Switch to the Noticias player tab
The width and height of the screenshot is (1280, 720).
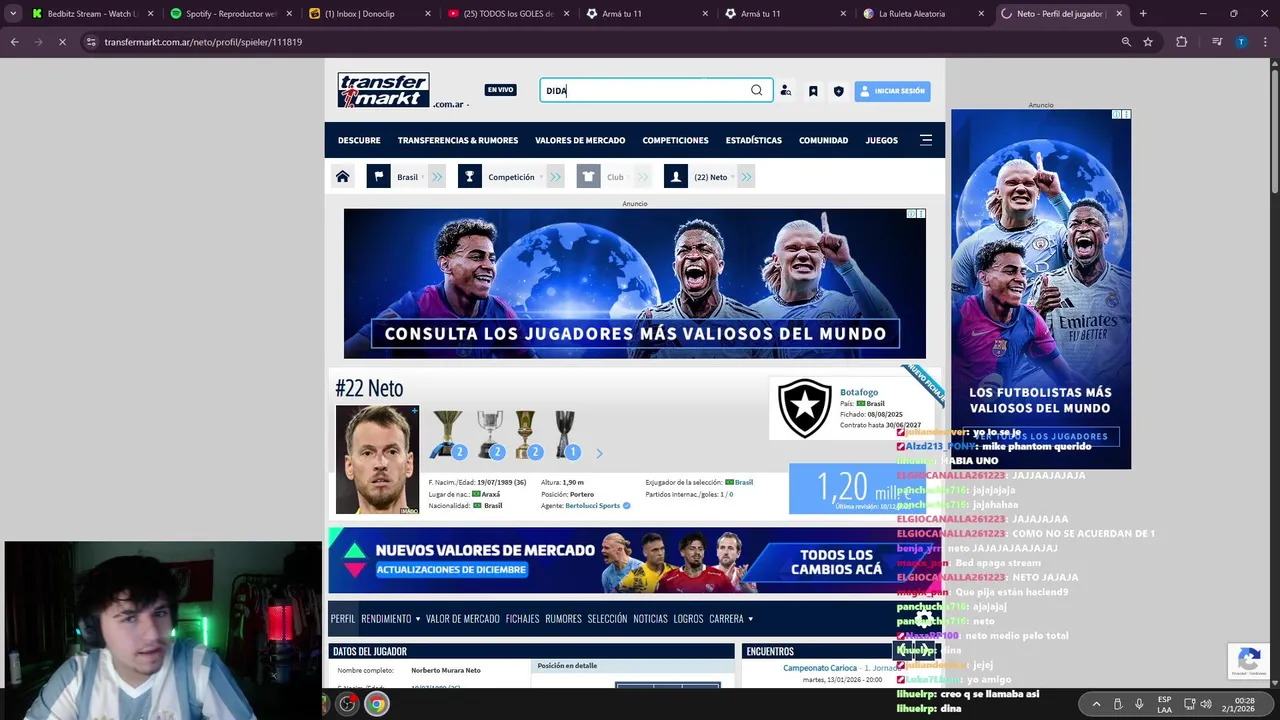pyautogui.click(x=650, y=619)
